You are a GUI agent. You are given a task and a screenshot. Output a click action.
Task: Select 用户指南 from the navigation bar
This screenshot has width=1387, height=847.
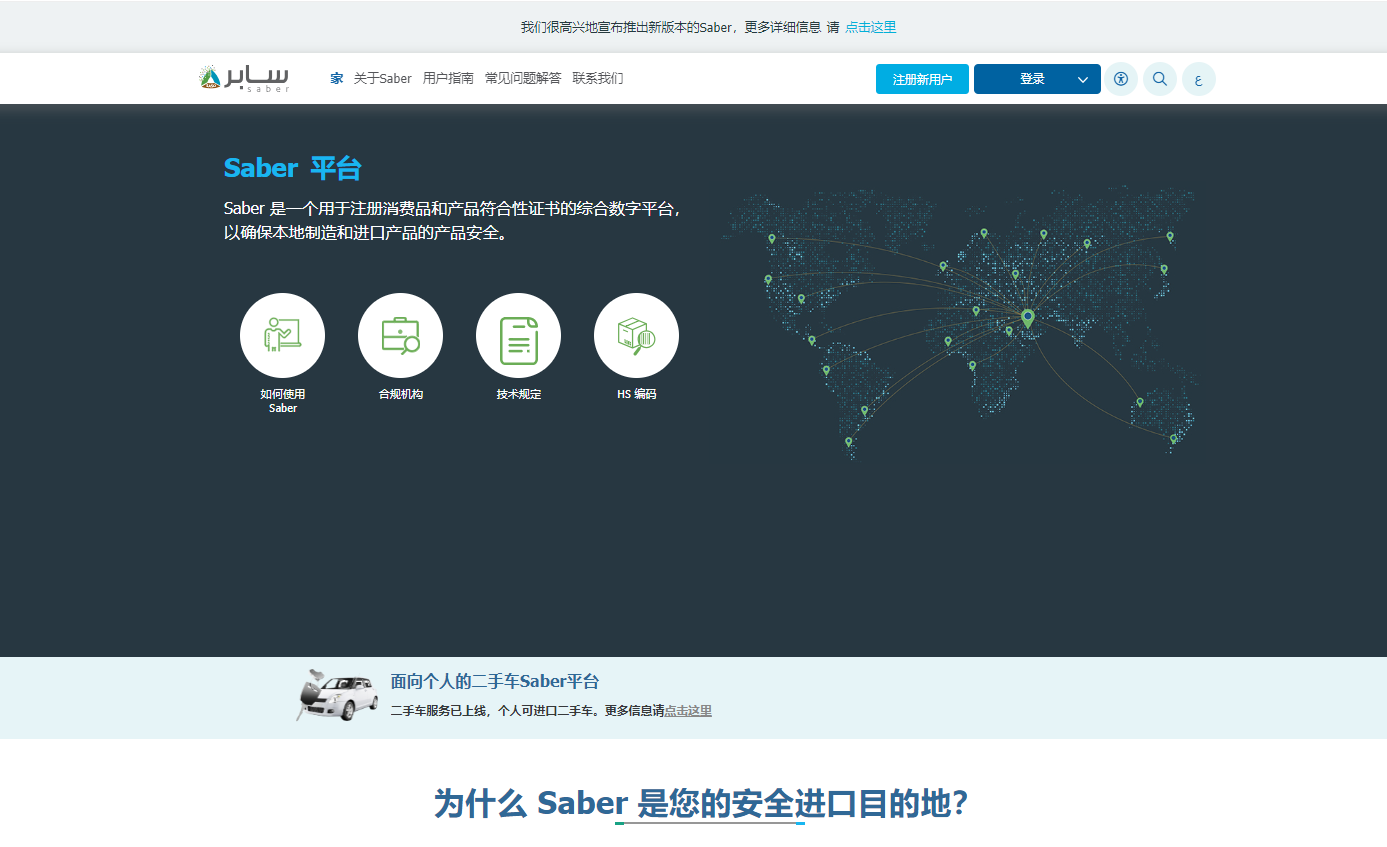click(447, 78)
